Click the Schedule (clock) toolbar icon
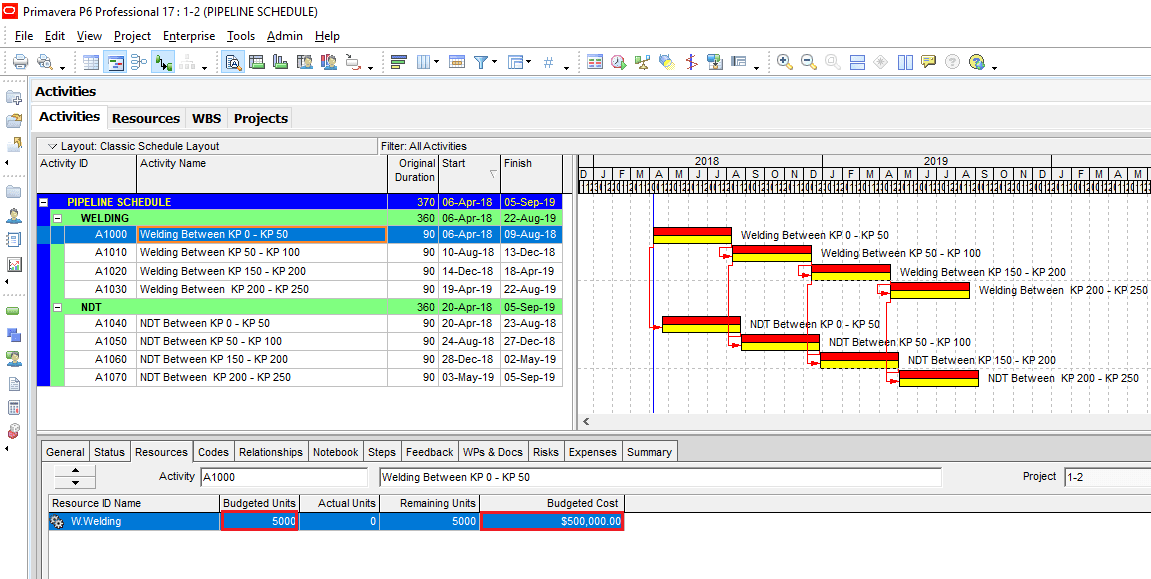1151x579 pixels. pos(618,62)
